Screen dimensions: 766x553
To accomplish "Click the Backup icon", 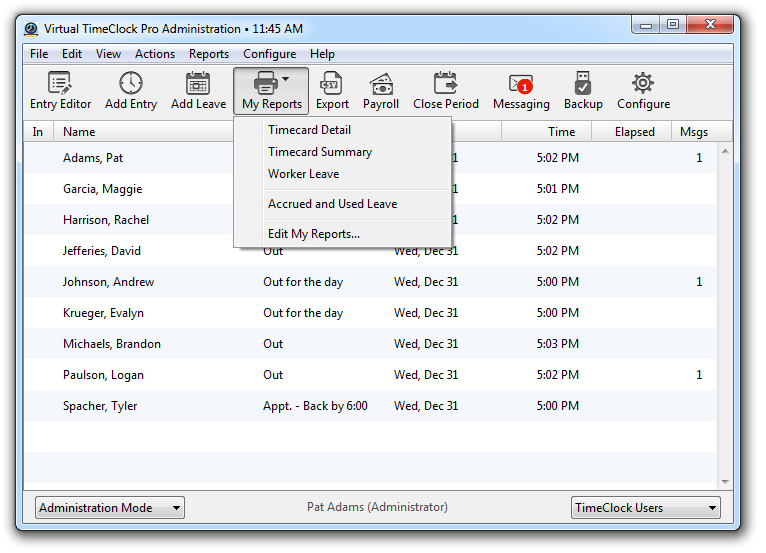I will [582, 83].
